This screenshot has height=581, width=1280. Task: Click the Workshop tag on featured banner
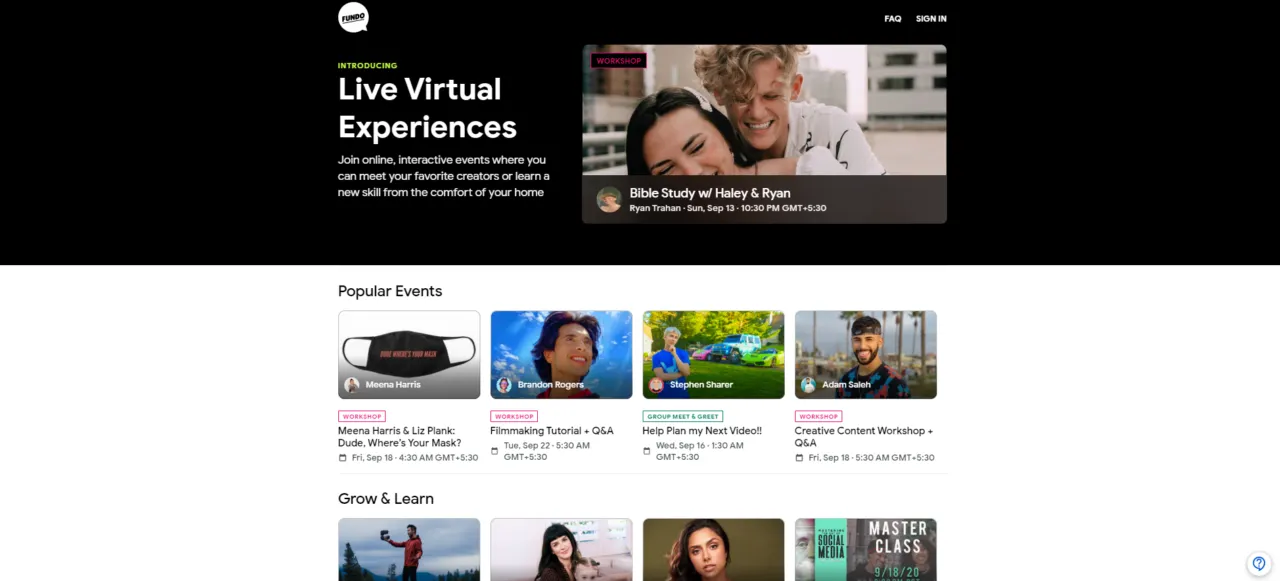tap(619, 61)
